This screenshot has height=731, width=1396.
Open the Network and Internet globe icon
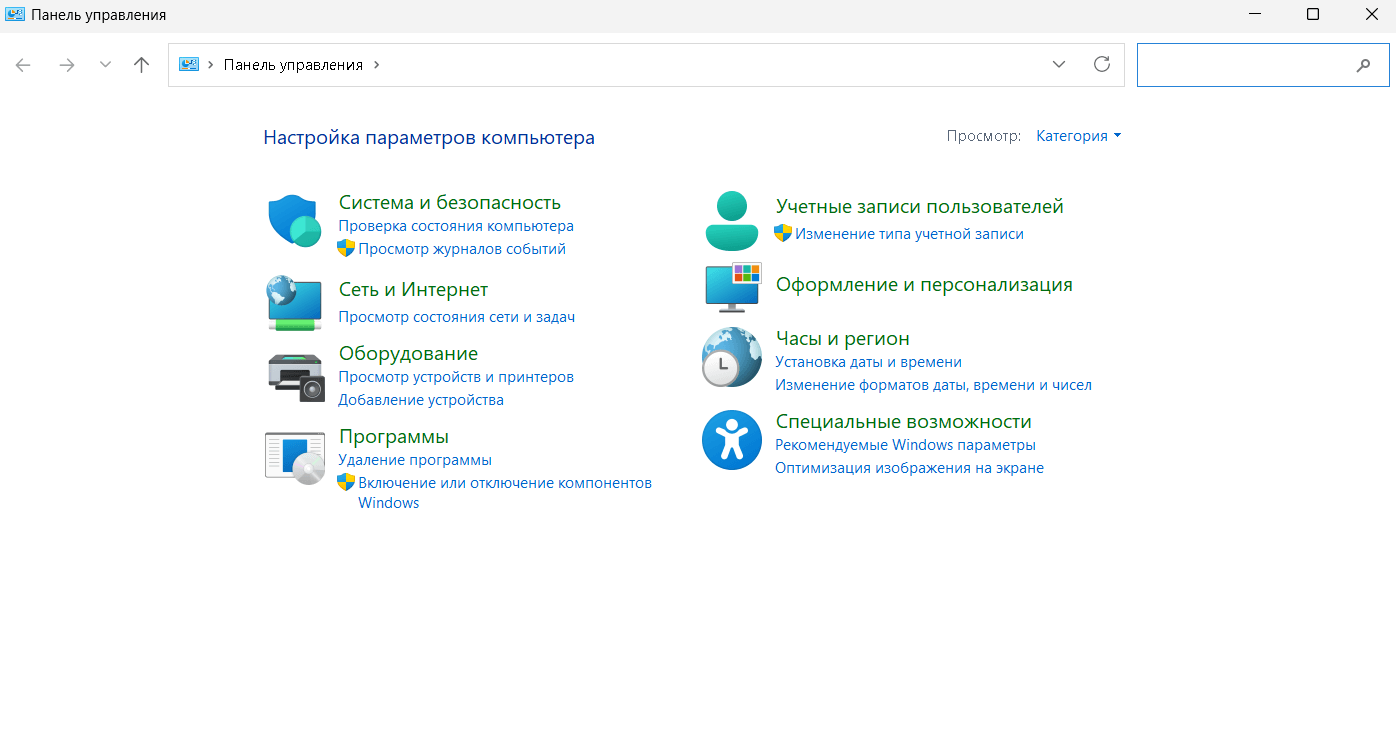point(294,303)
